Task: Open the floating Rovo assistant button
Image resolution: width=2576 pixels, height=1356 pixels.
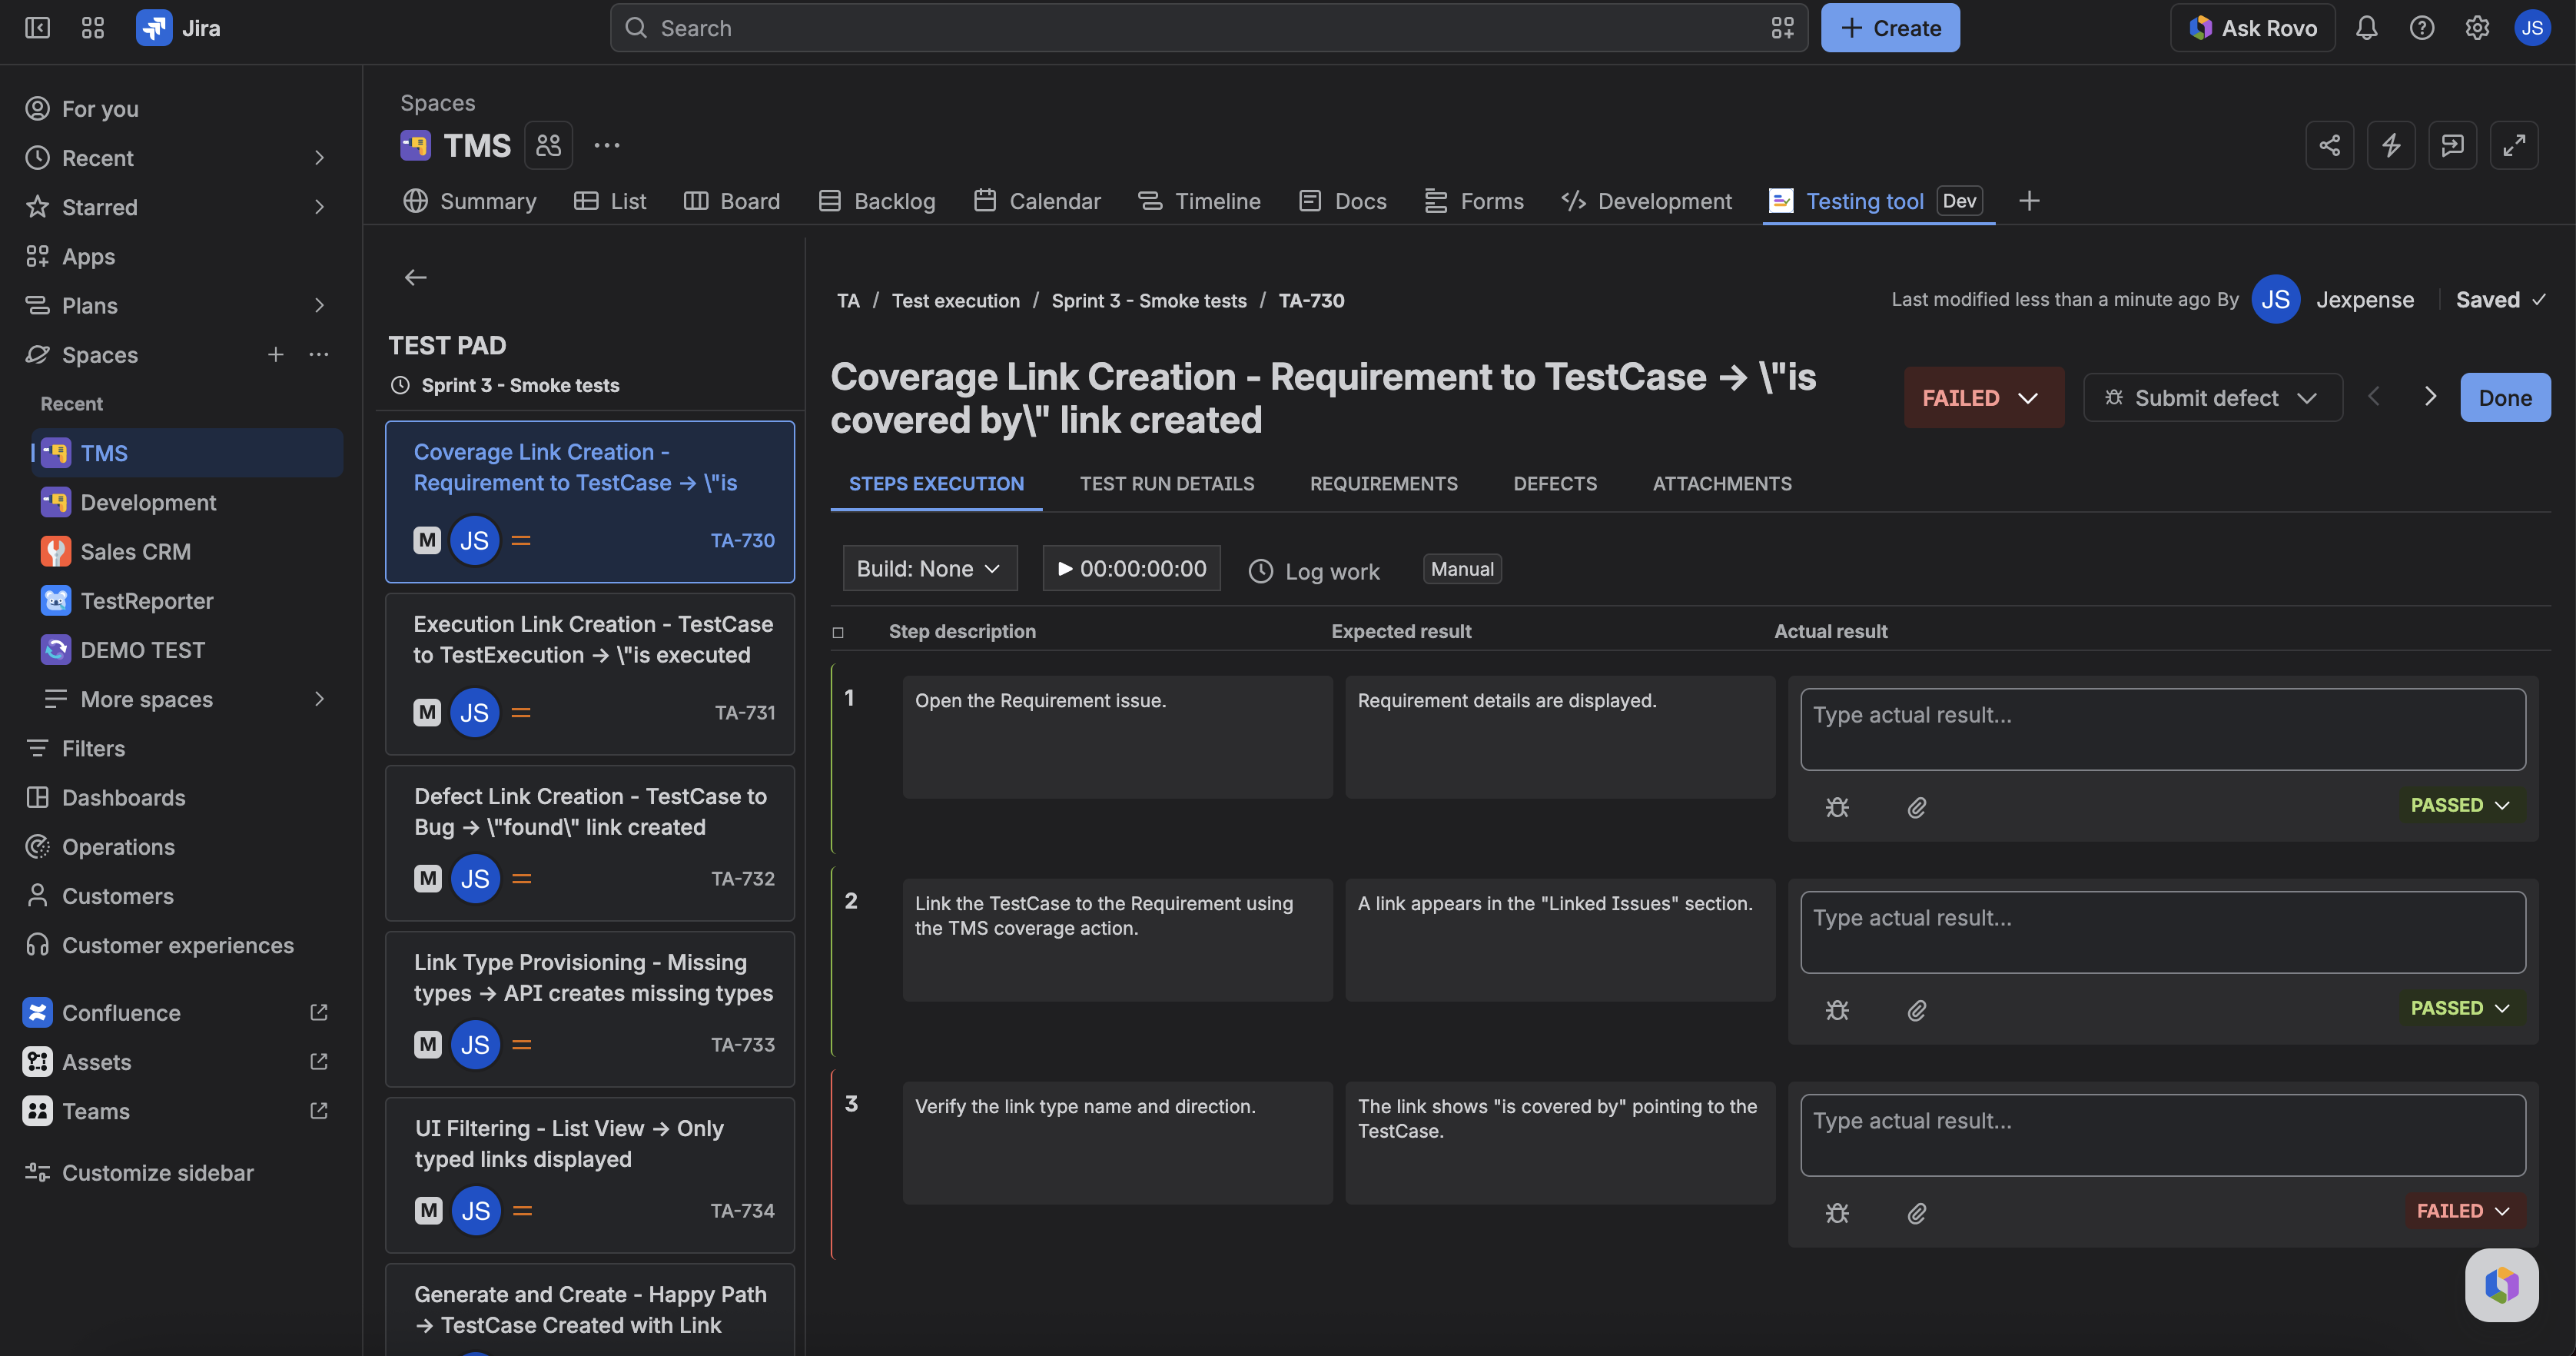Action: point(2501,1285)
